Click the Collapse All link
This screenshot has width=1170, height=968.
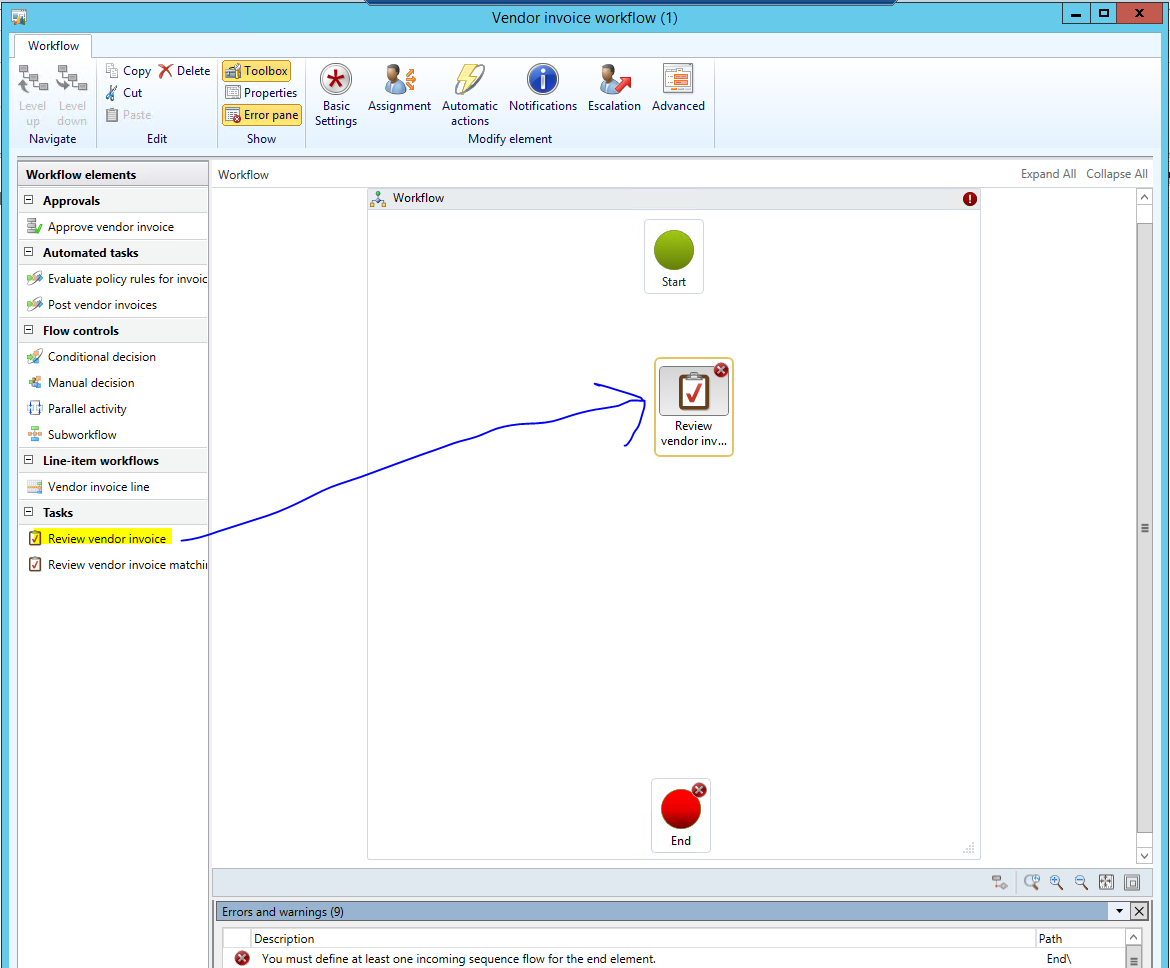(1116, 174)
